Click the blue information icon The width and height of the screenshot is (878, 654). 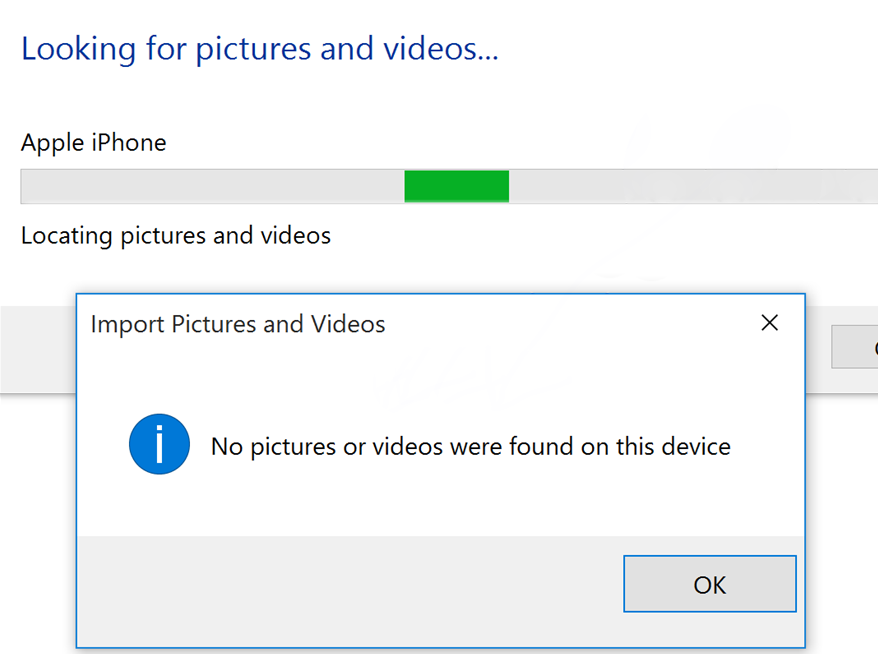[159, 445]
